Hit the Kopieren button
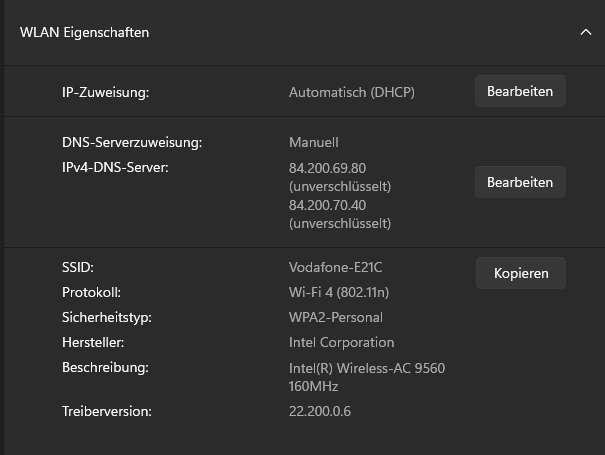This screenshot has width=605, height=455. [x=521, y=273]
